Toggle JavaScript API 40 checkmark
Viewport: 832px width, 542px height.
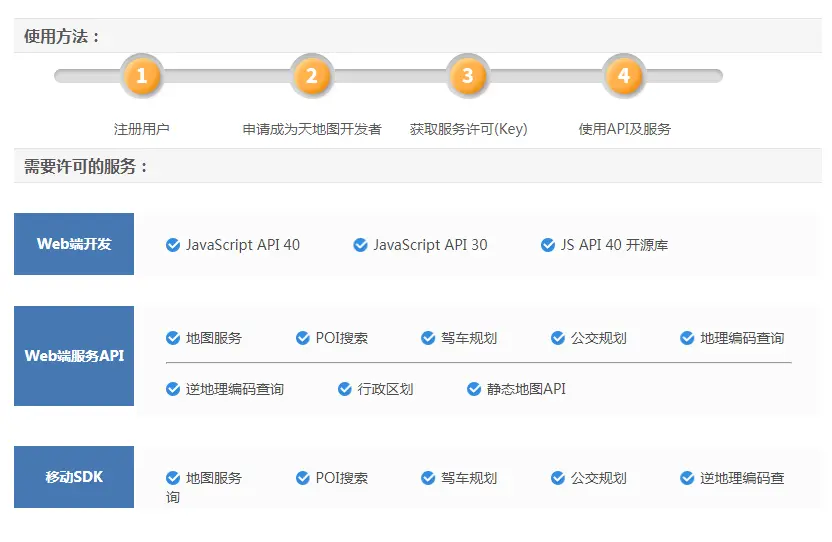[x=173, y=245]
